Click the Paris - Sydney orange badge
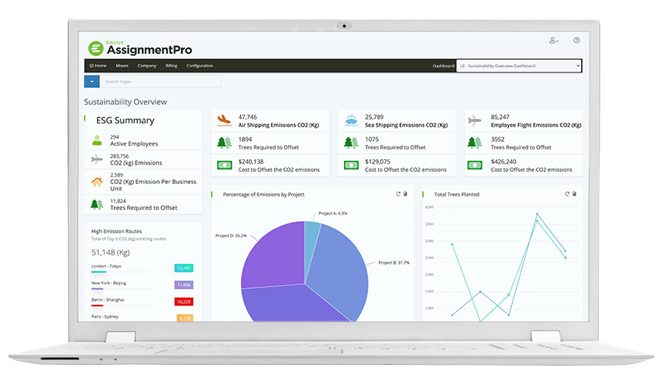This screenshot has width=659, height=379. click(x=185, y=318)
